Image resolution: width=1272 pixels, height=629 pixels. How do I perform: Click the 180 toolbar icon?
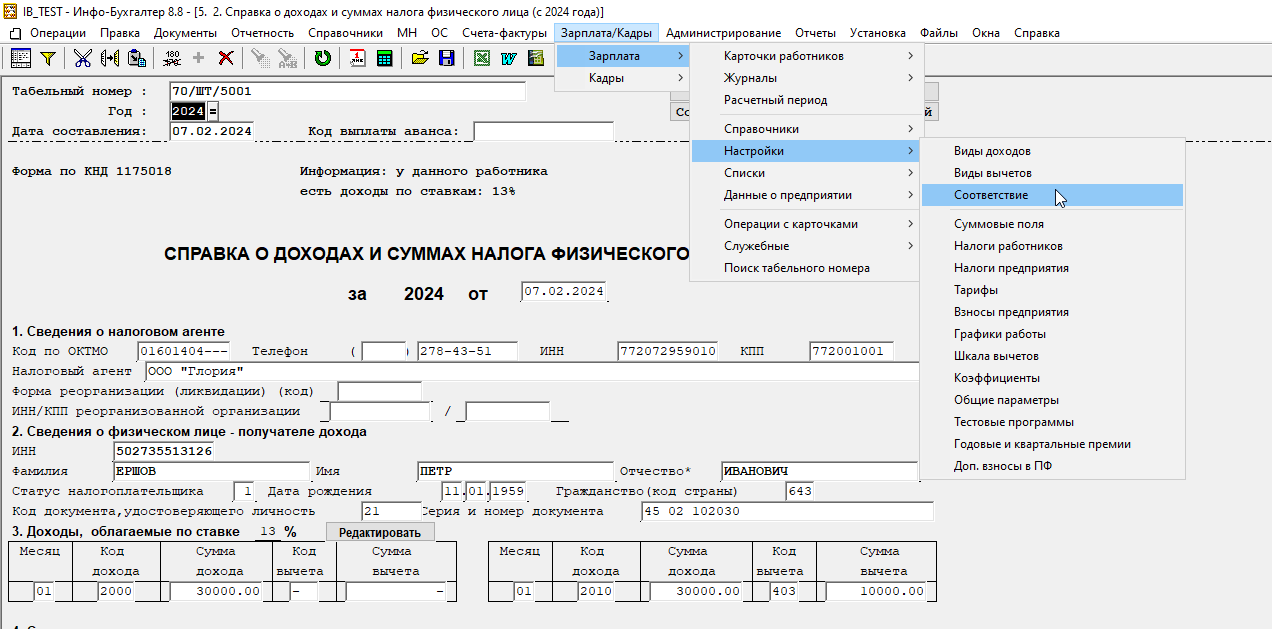click(x=172, y=58)
